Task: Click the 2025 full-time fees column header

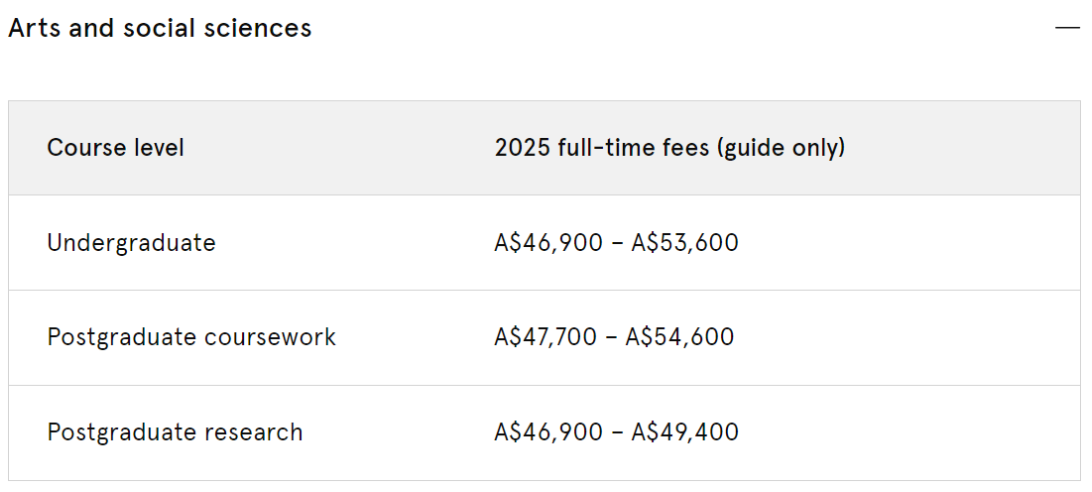Action: [669, 148]
